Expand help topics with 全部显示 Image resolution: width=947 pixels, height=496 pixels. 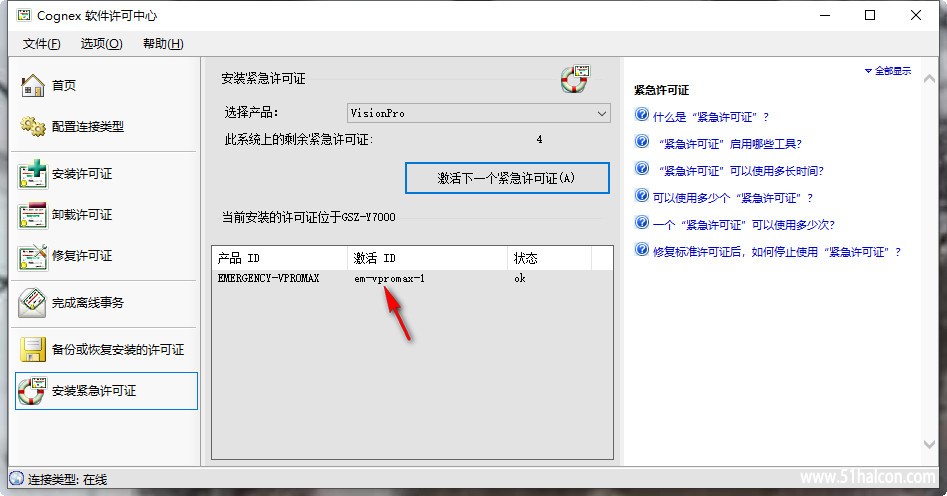tap(887, 71)
